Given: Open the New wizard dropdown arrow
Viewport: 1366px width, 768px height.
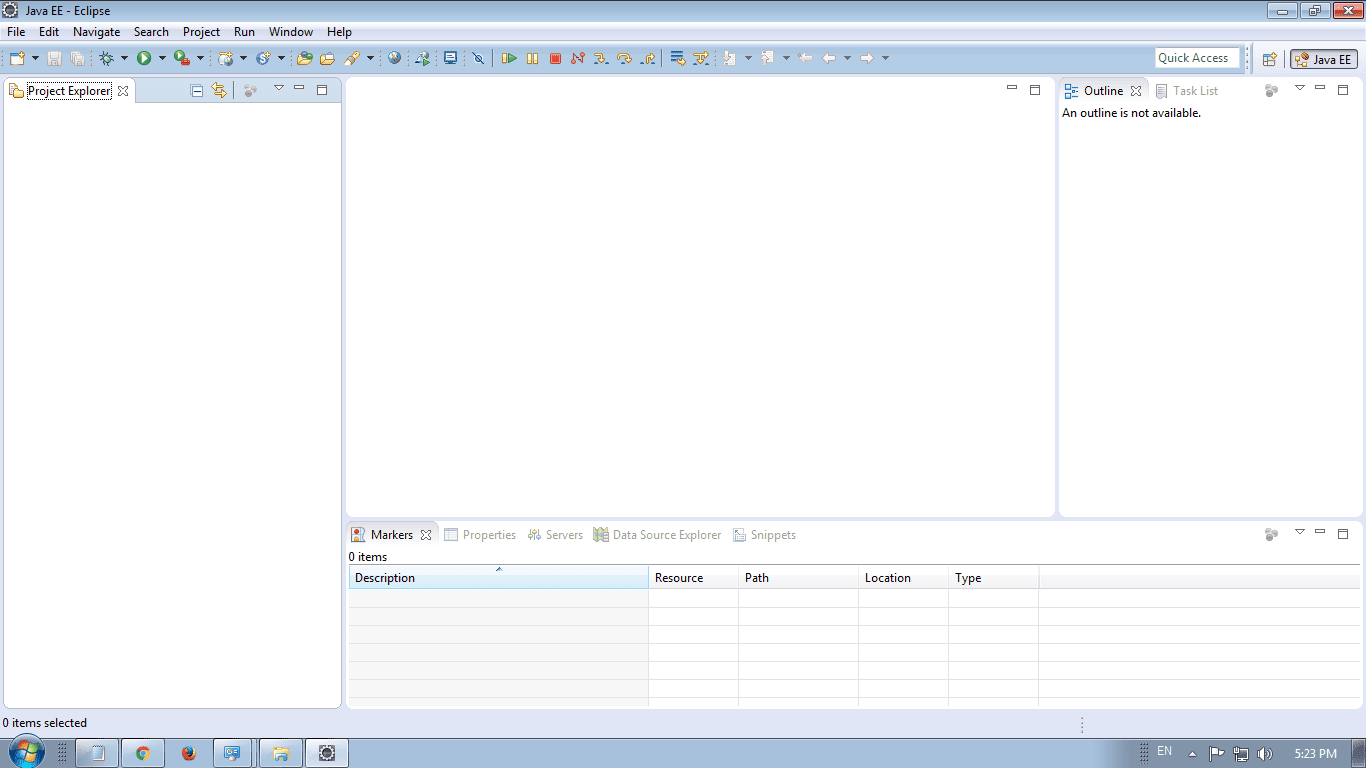Looking at the screenshot, I should click(x=35, y=58).
